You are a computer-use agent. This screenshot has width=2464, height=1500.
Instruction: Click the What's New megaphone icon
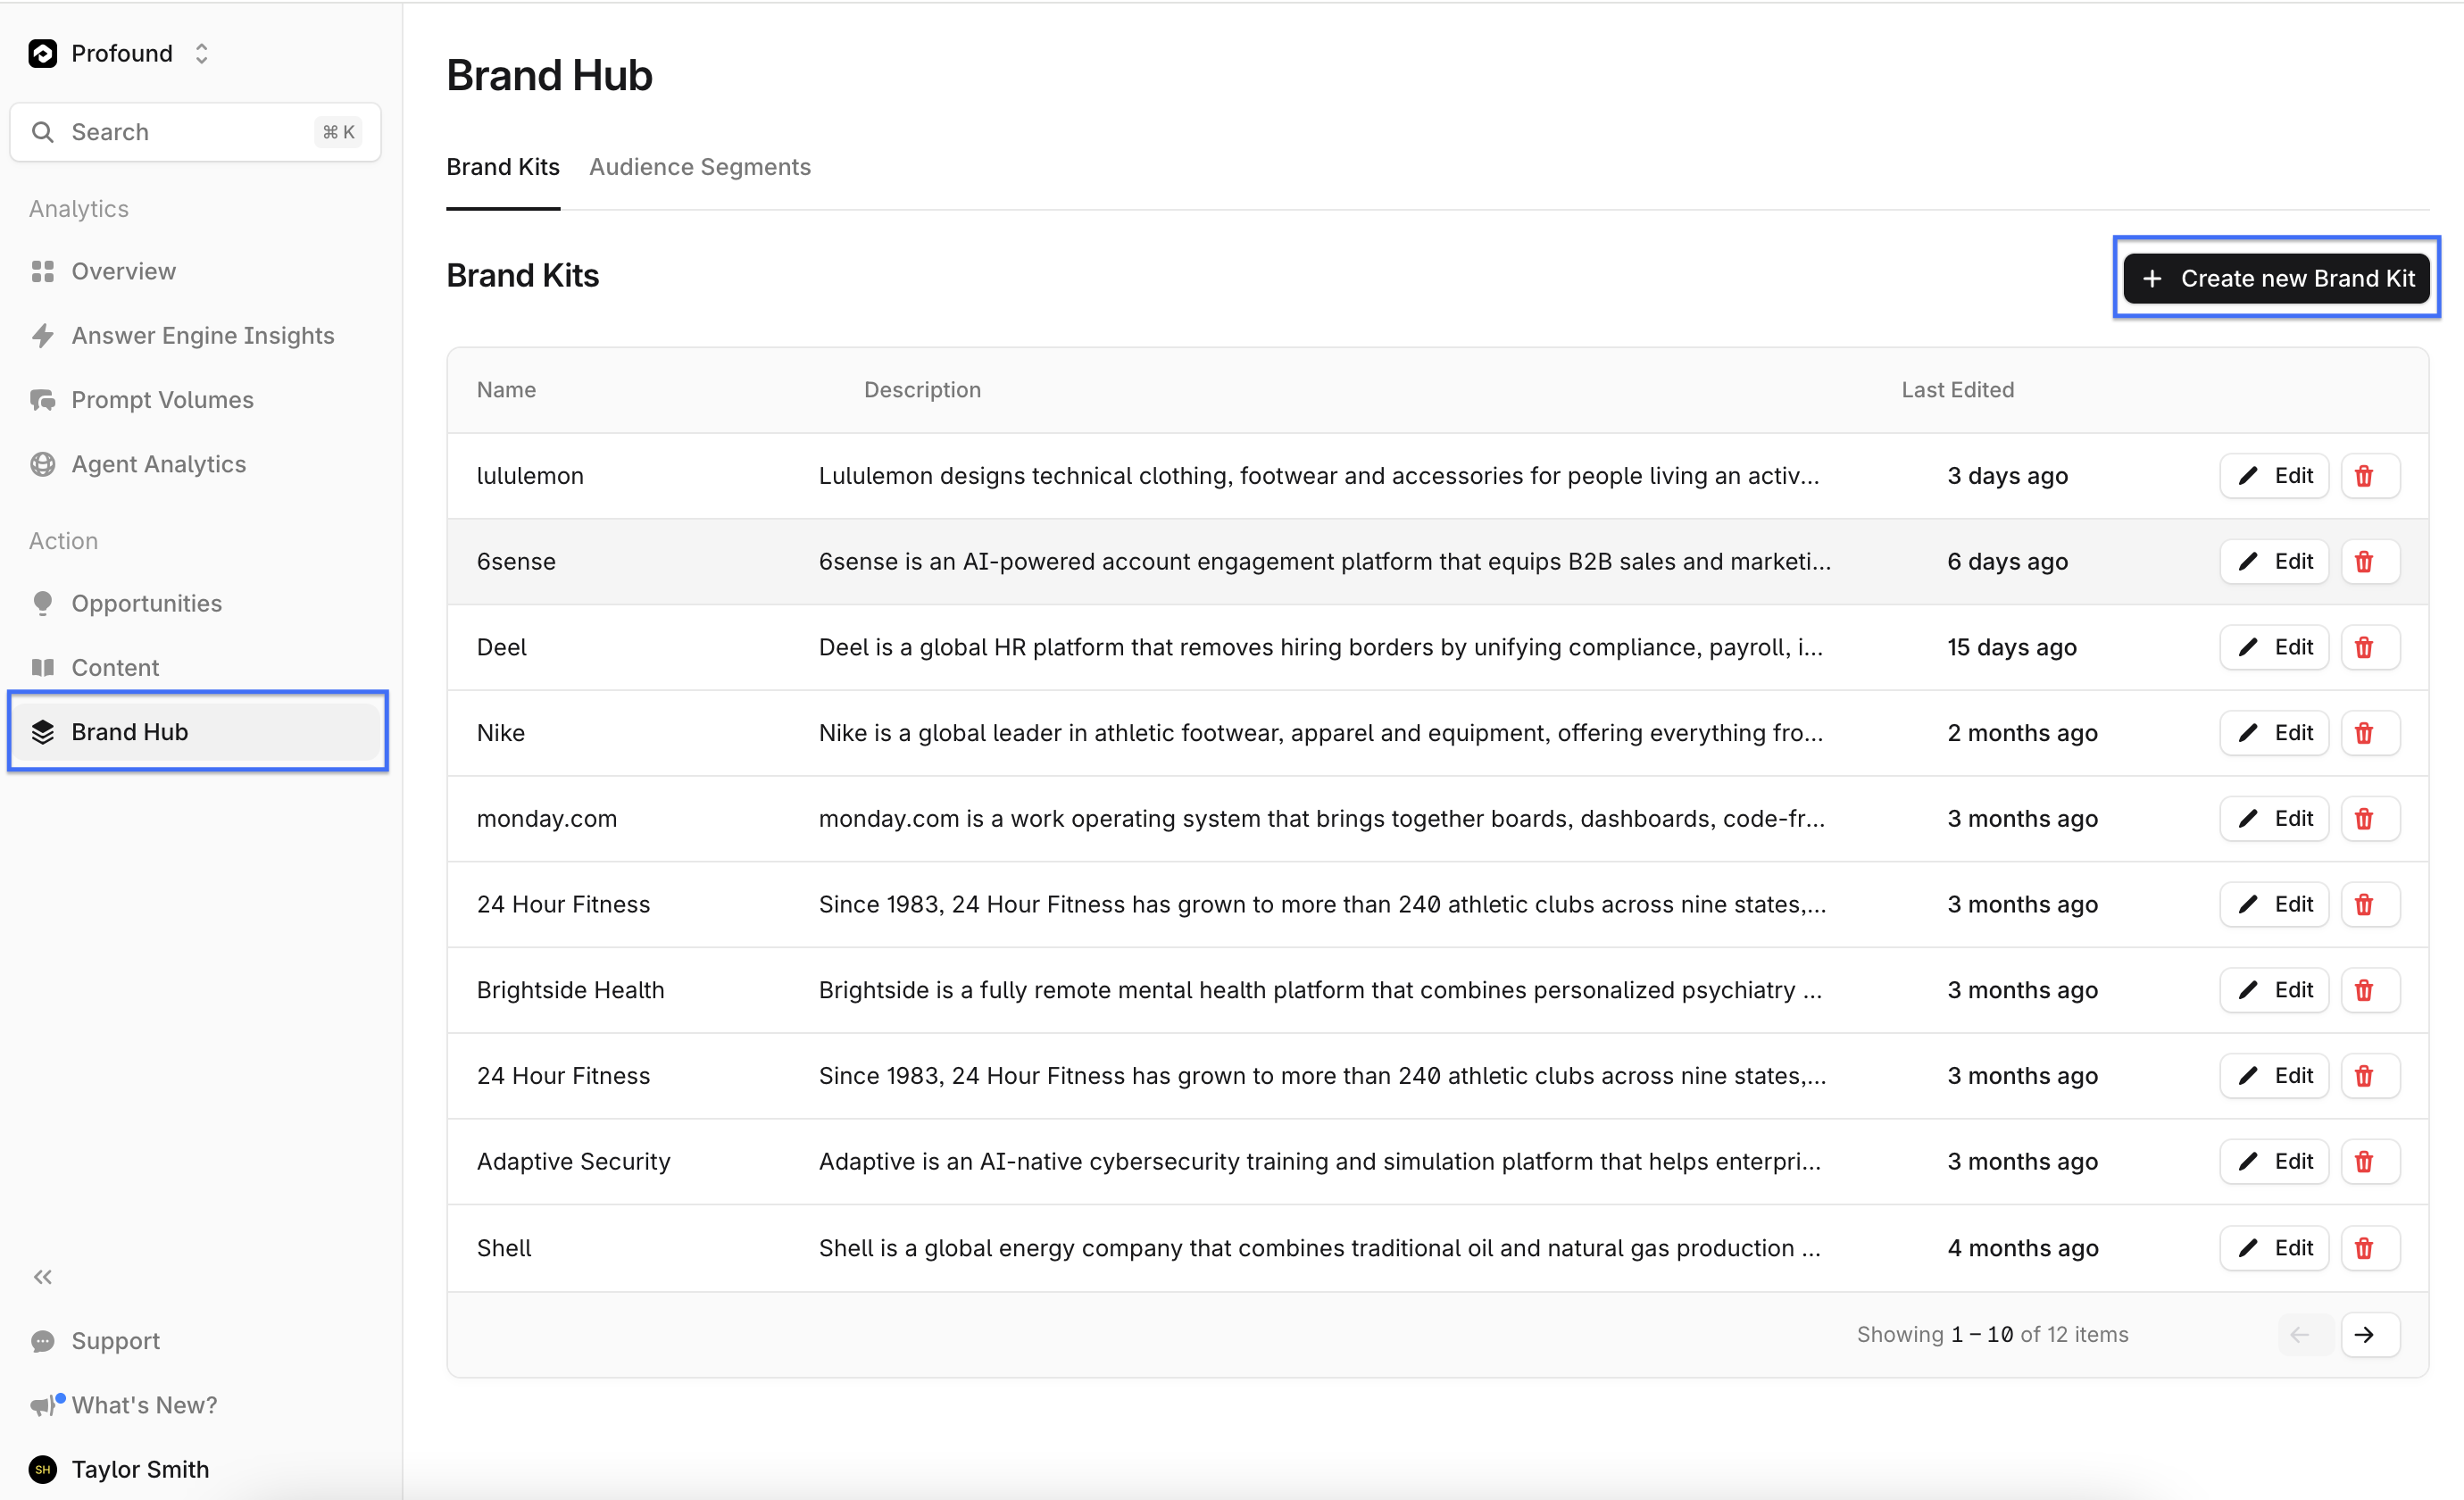[x=44, y=1405]
